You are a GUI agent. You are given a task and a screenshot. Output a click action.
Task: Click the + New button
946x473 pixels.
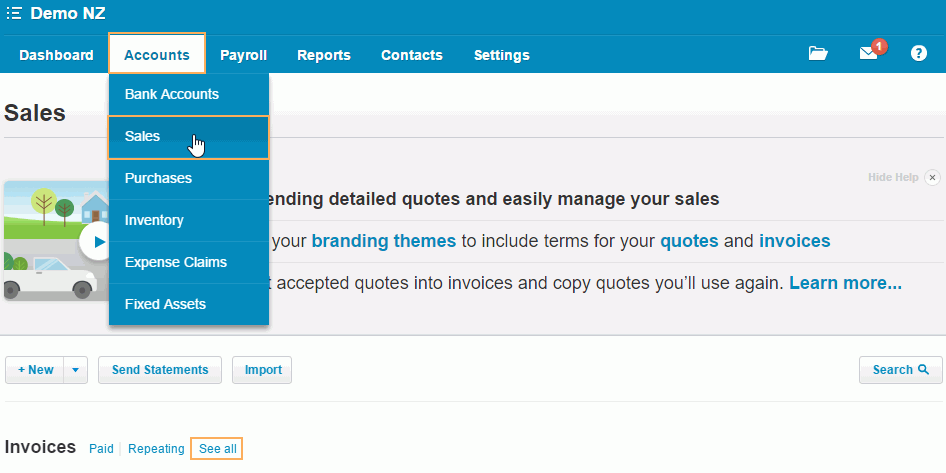pos(35,370)
